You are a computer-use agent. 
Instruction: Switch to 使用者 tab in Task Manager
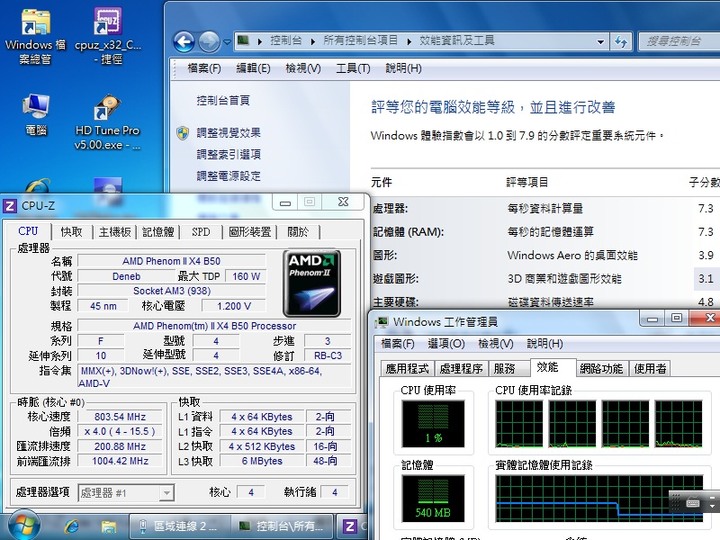pyautogui.click(x=650, y=369)
